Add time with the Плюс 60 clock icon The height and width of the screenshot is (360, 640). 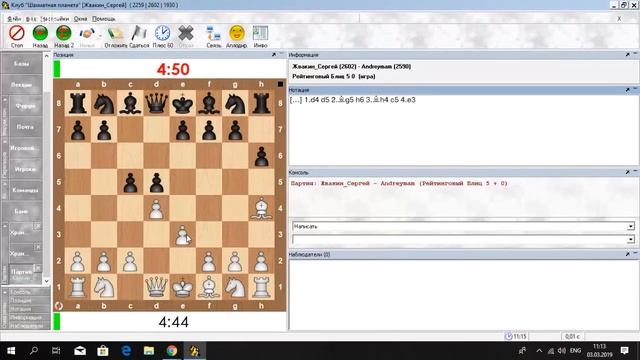[162, 33]
